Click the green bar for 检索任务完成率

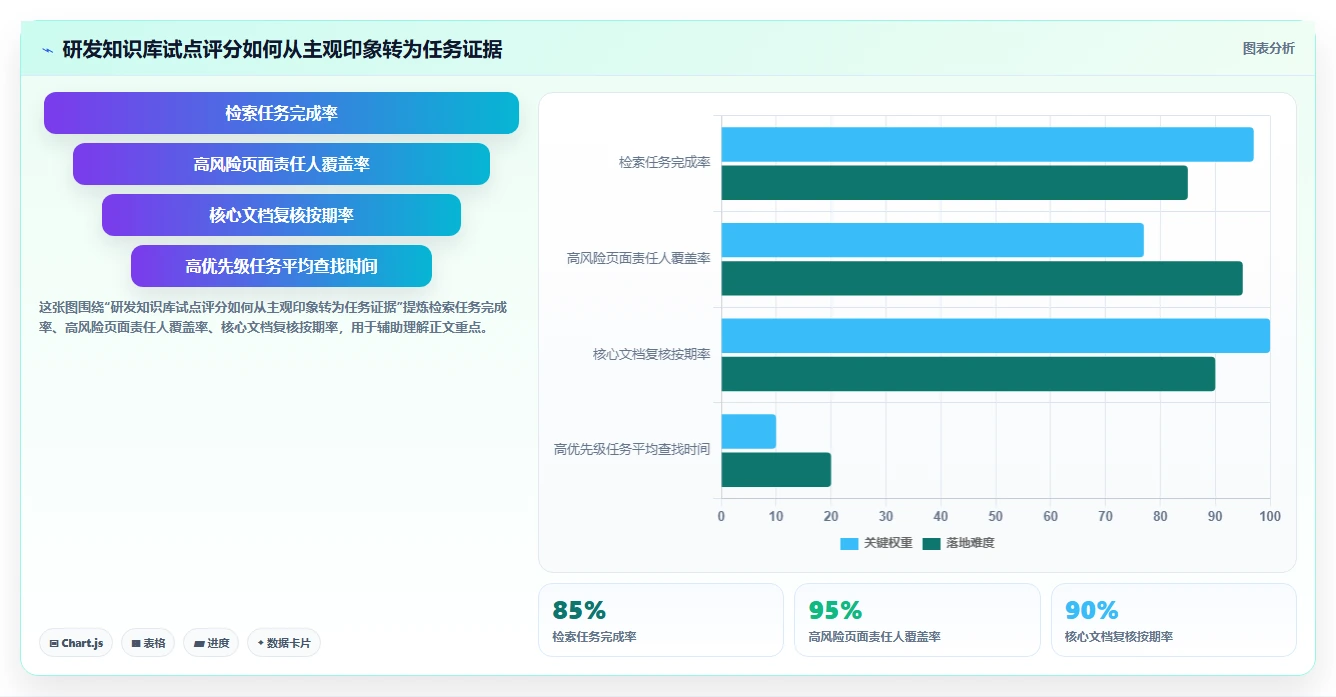click(954, 183)
